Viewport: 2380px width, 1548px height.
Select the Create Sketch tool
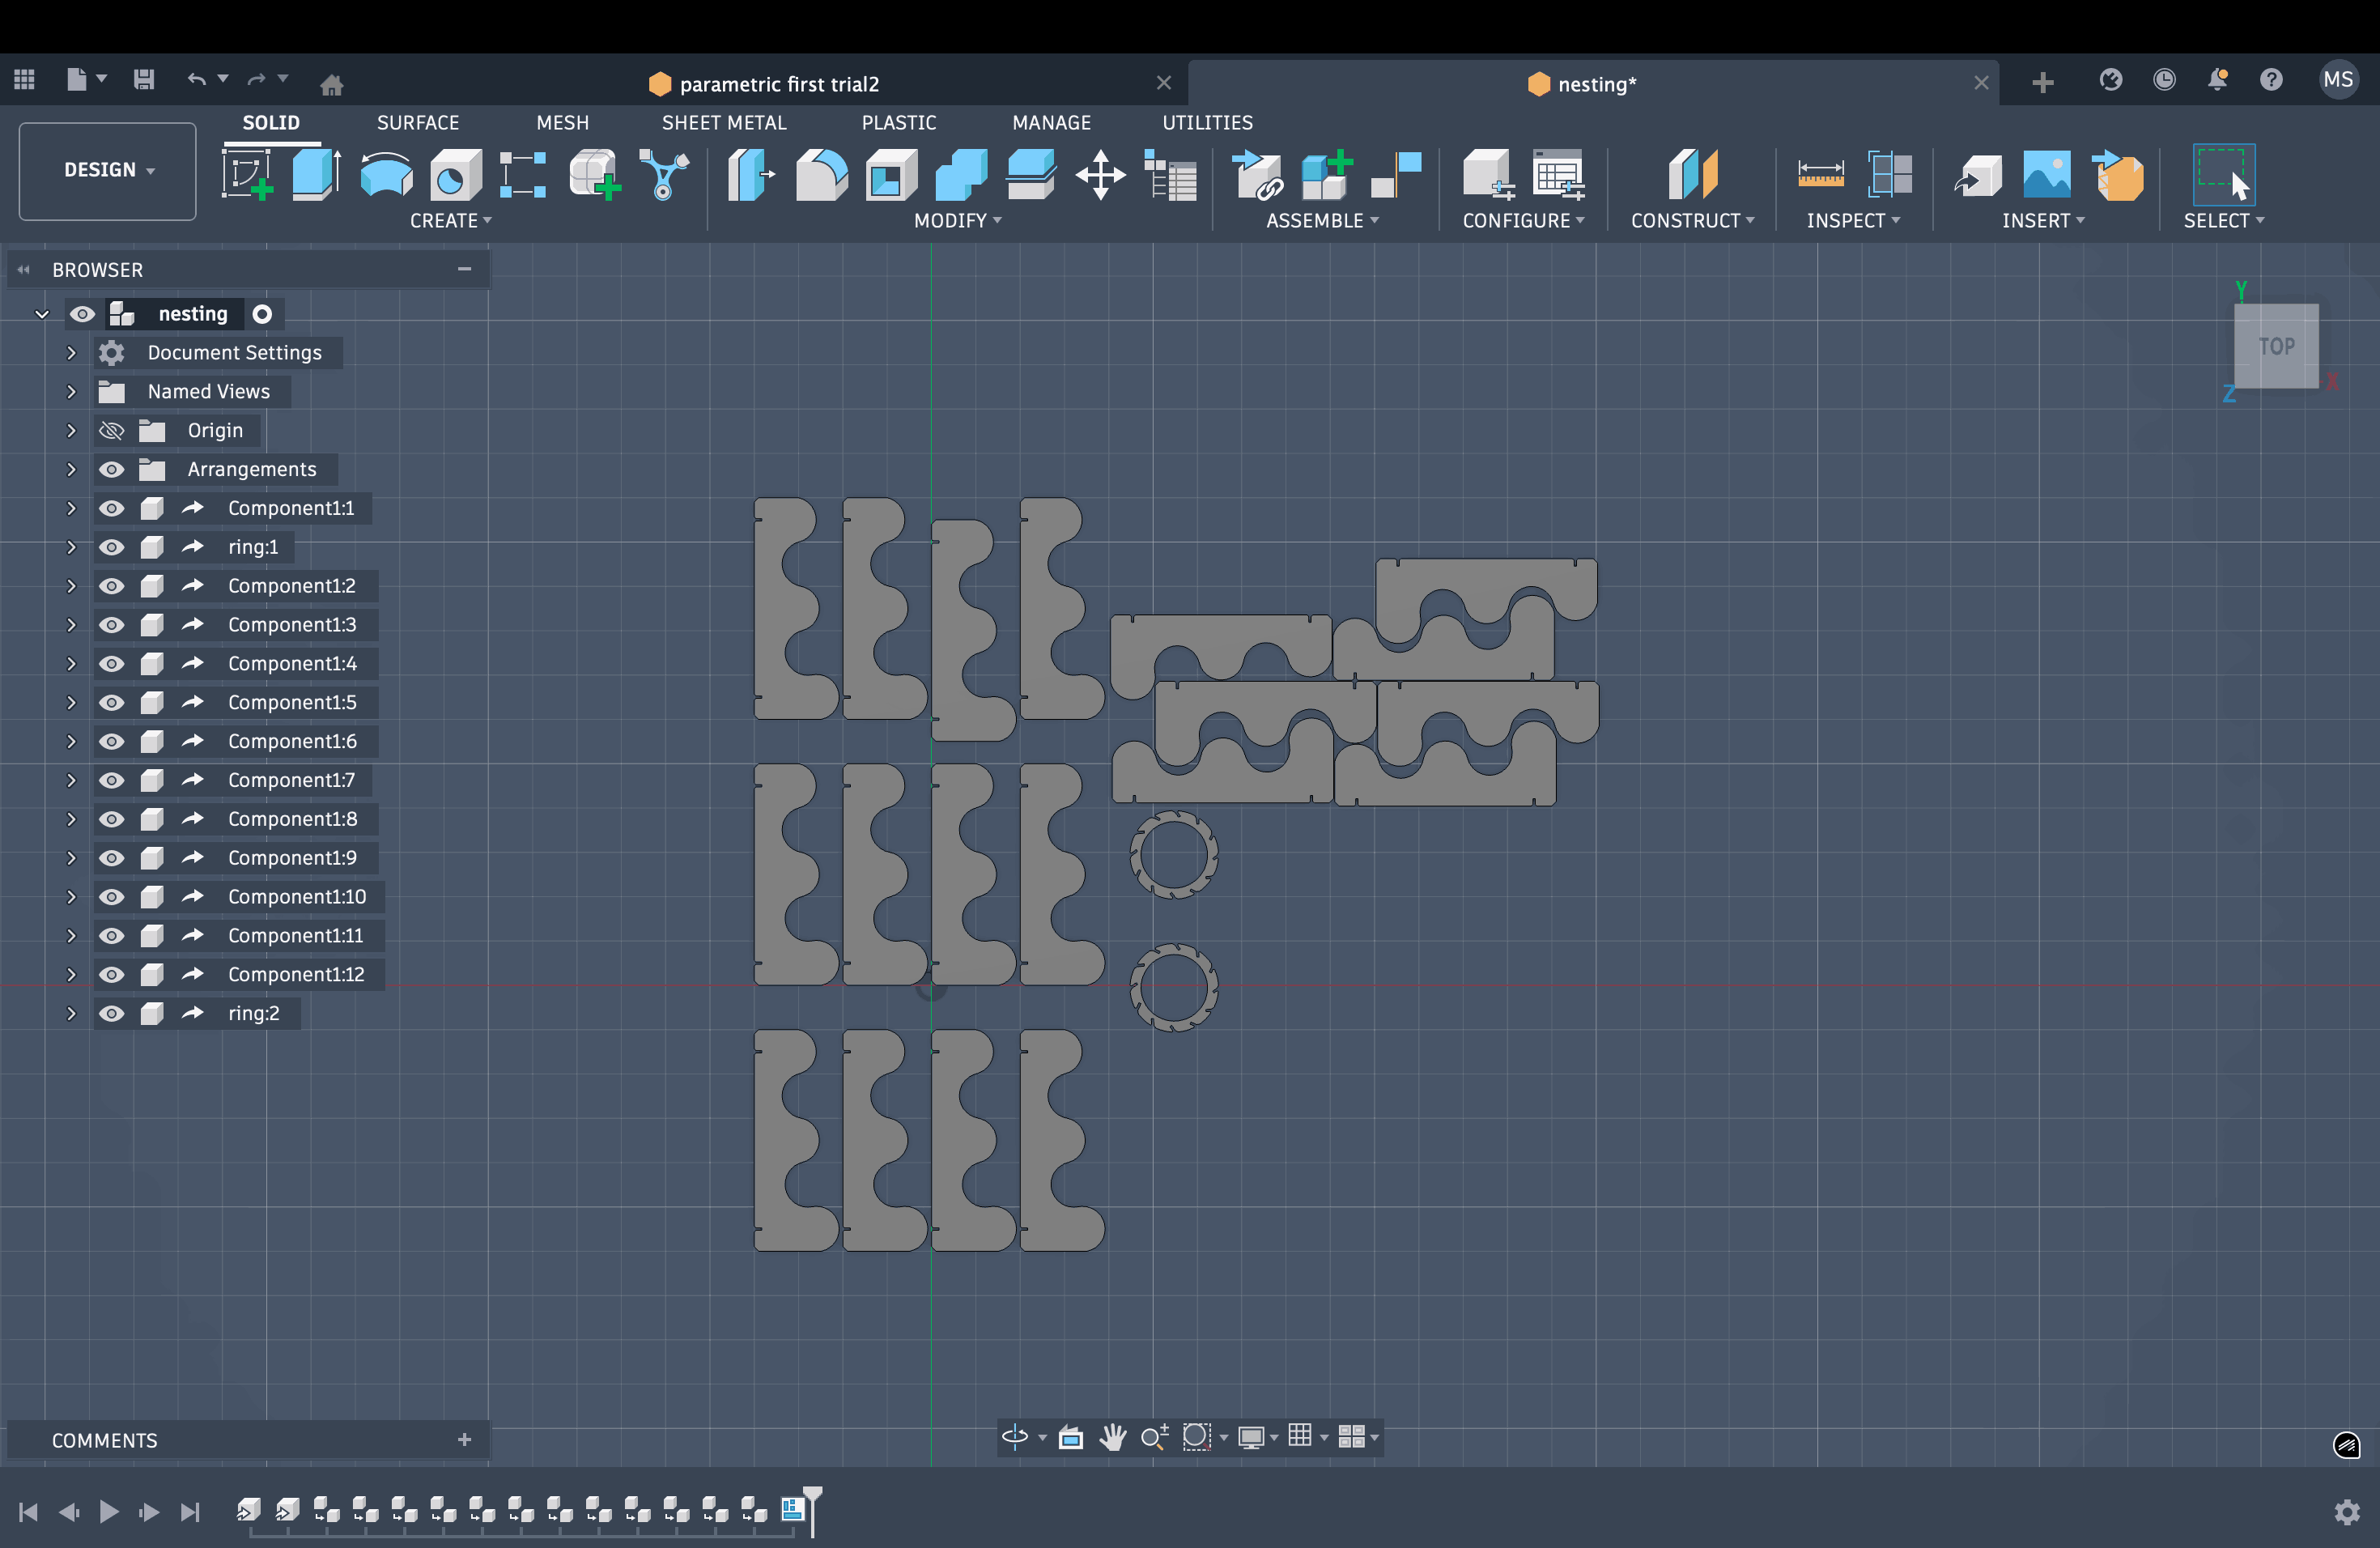pos(246,175)
